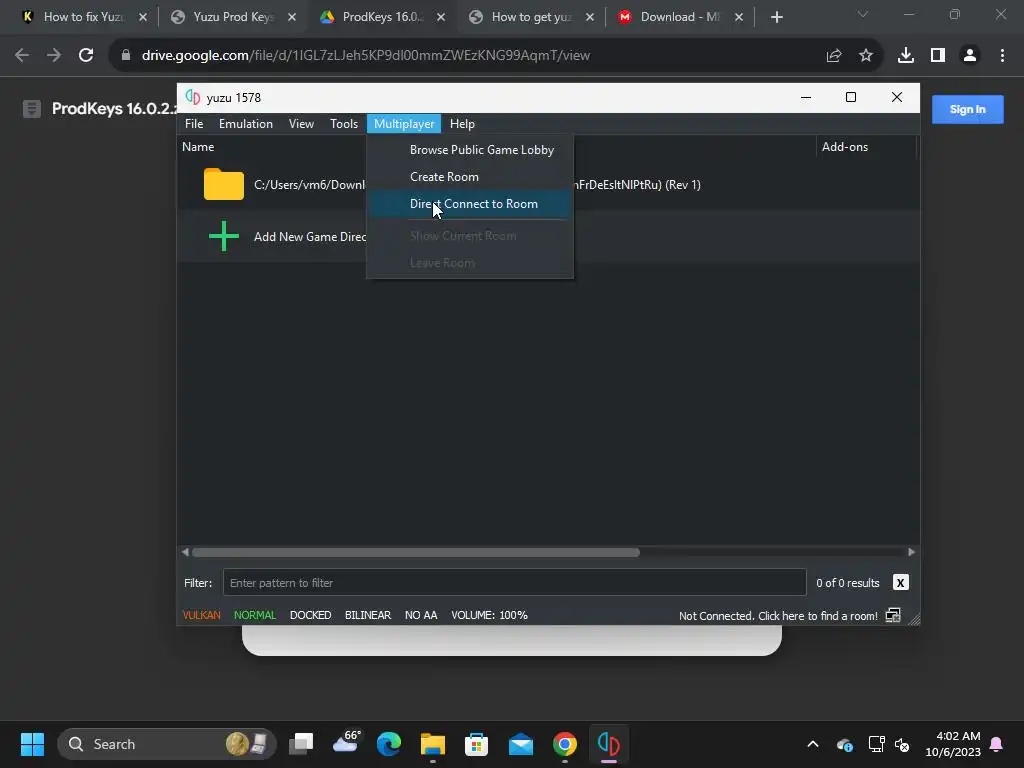Go back in Chrome browser
This screenshot has height=768, width=1024.
[22, 56]
